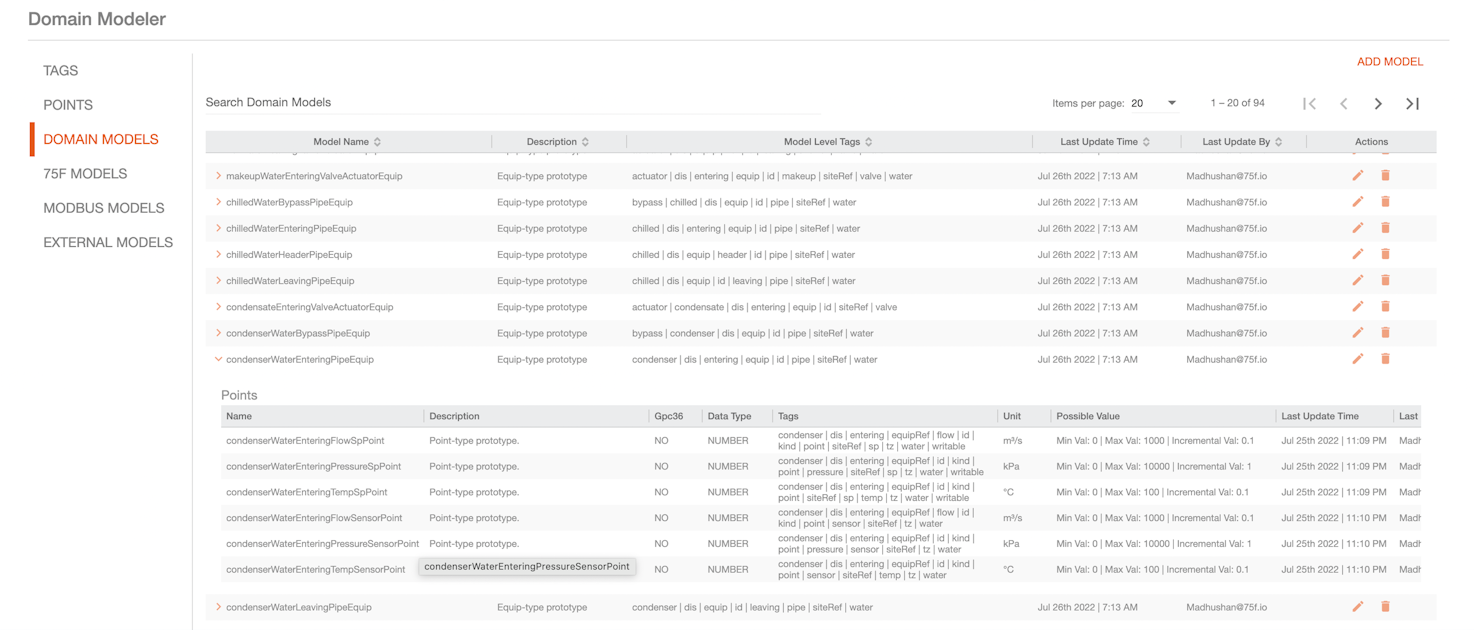
Task: Open the Items per page dropdown
Action: pos(1153,103)
